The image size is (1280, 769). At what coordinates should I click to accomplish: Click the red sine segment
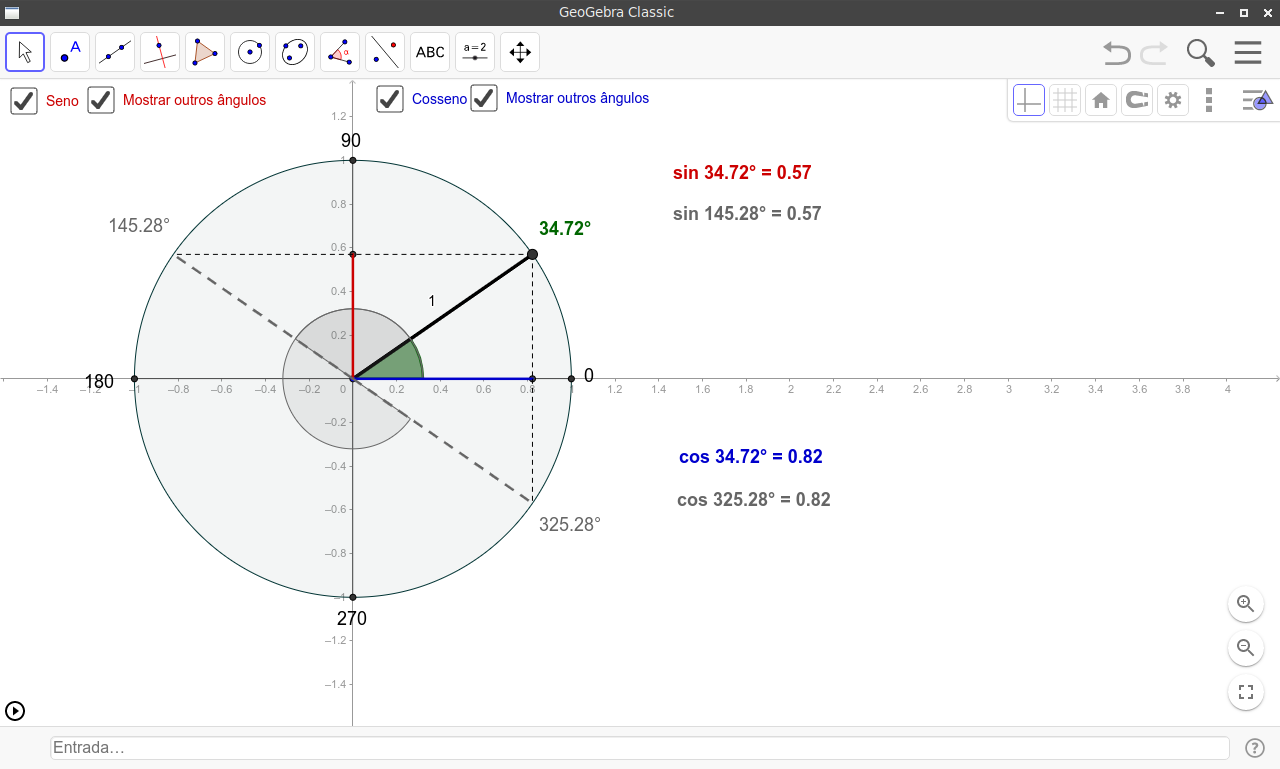353,317
